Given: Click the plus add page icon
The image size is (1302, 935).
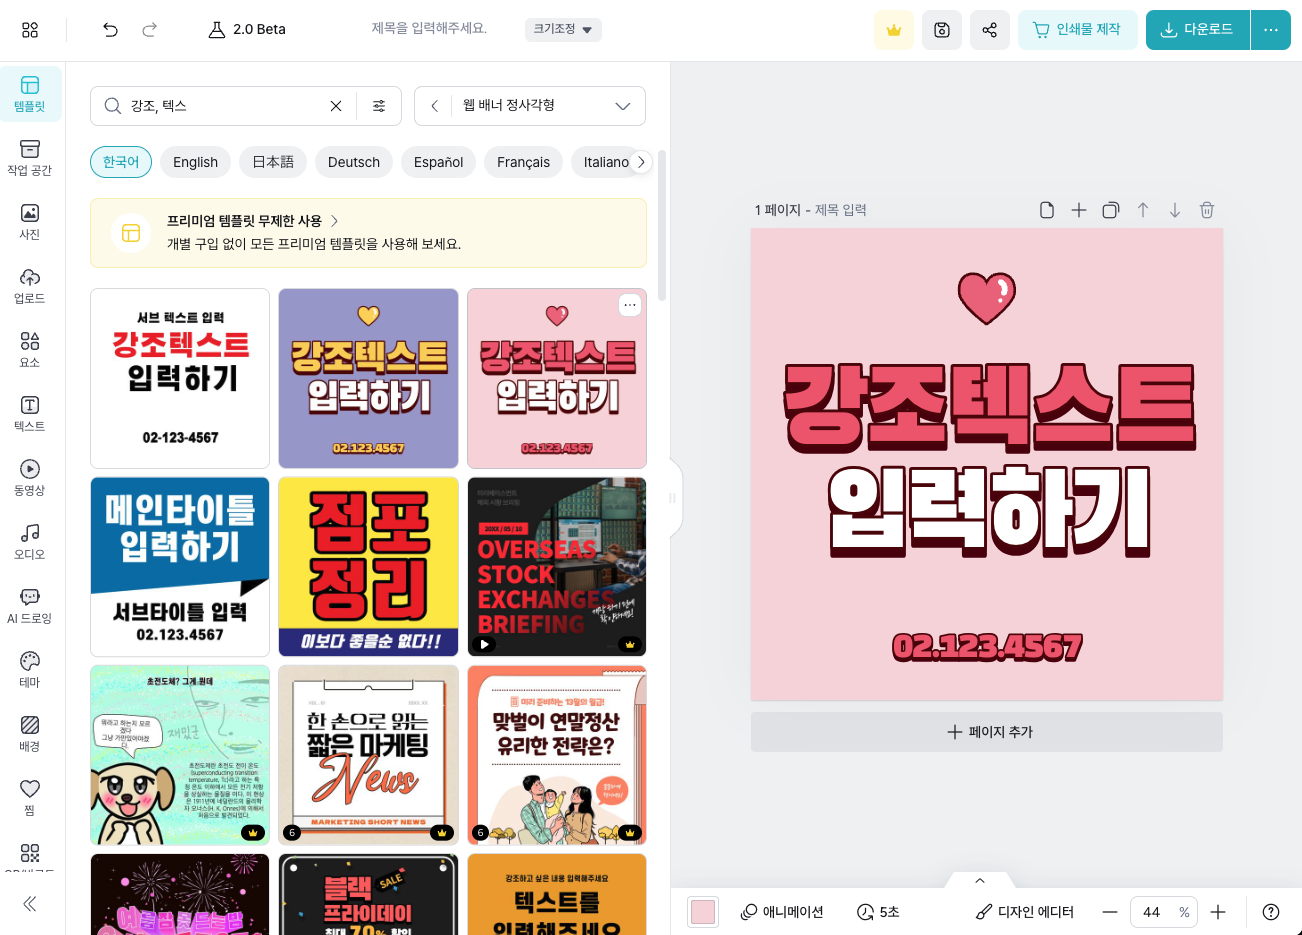Looking at the screenshot, I should pyautogui.click(x=1079, y=210).
